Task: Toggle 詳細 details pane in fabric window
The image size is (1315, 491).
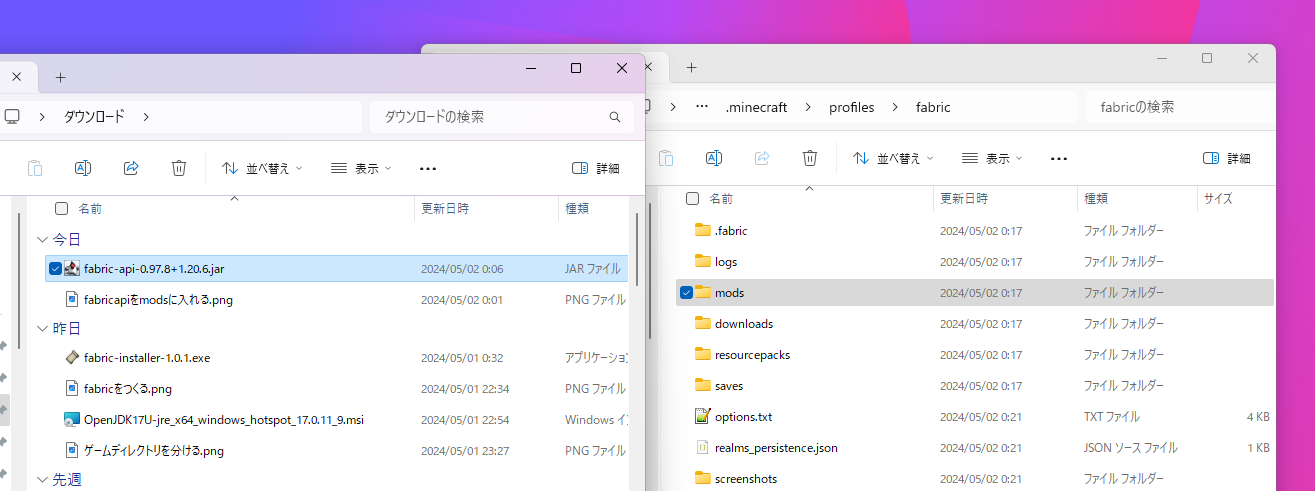Action: coord(1227,158)
